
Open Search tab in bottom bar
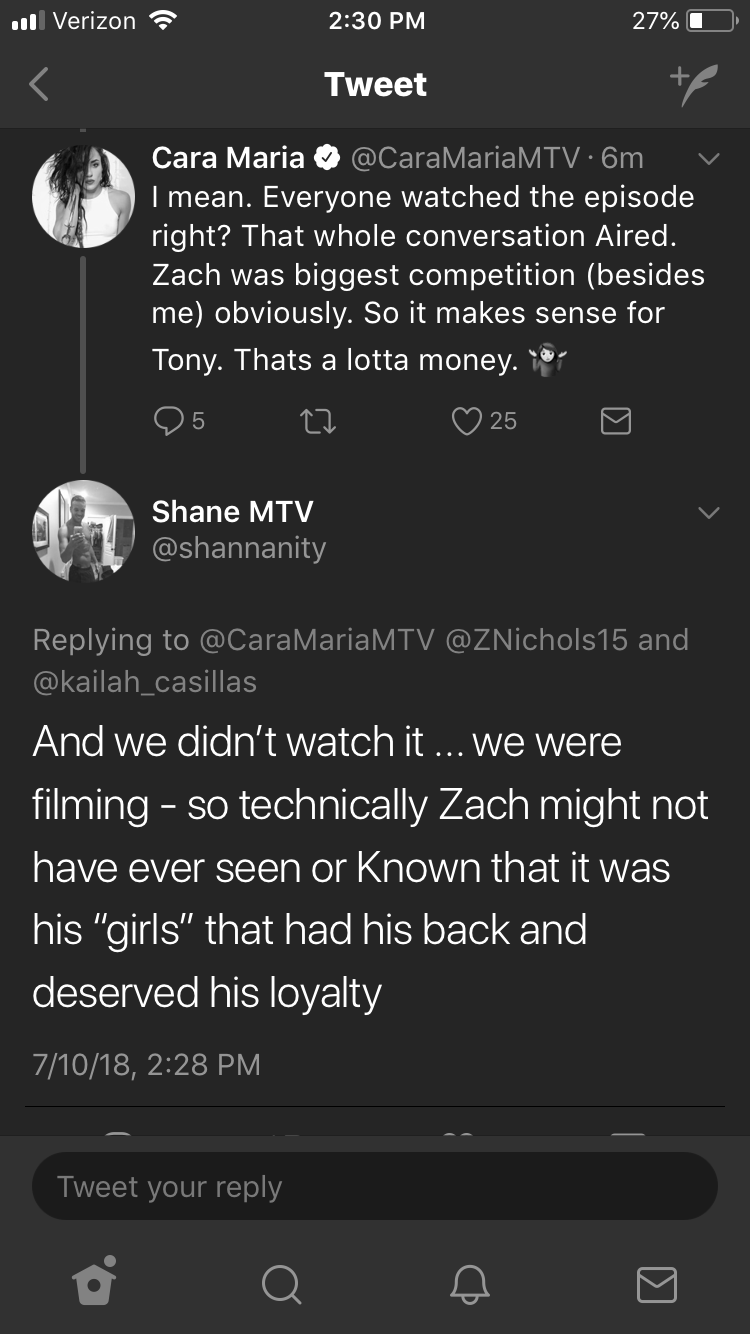pos(281,1284)
